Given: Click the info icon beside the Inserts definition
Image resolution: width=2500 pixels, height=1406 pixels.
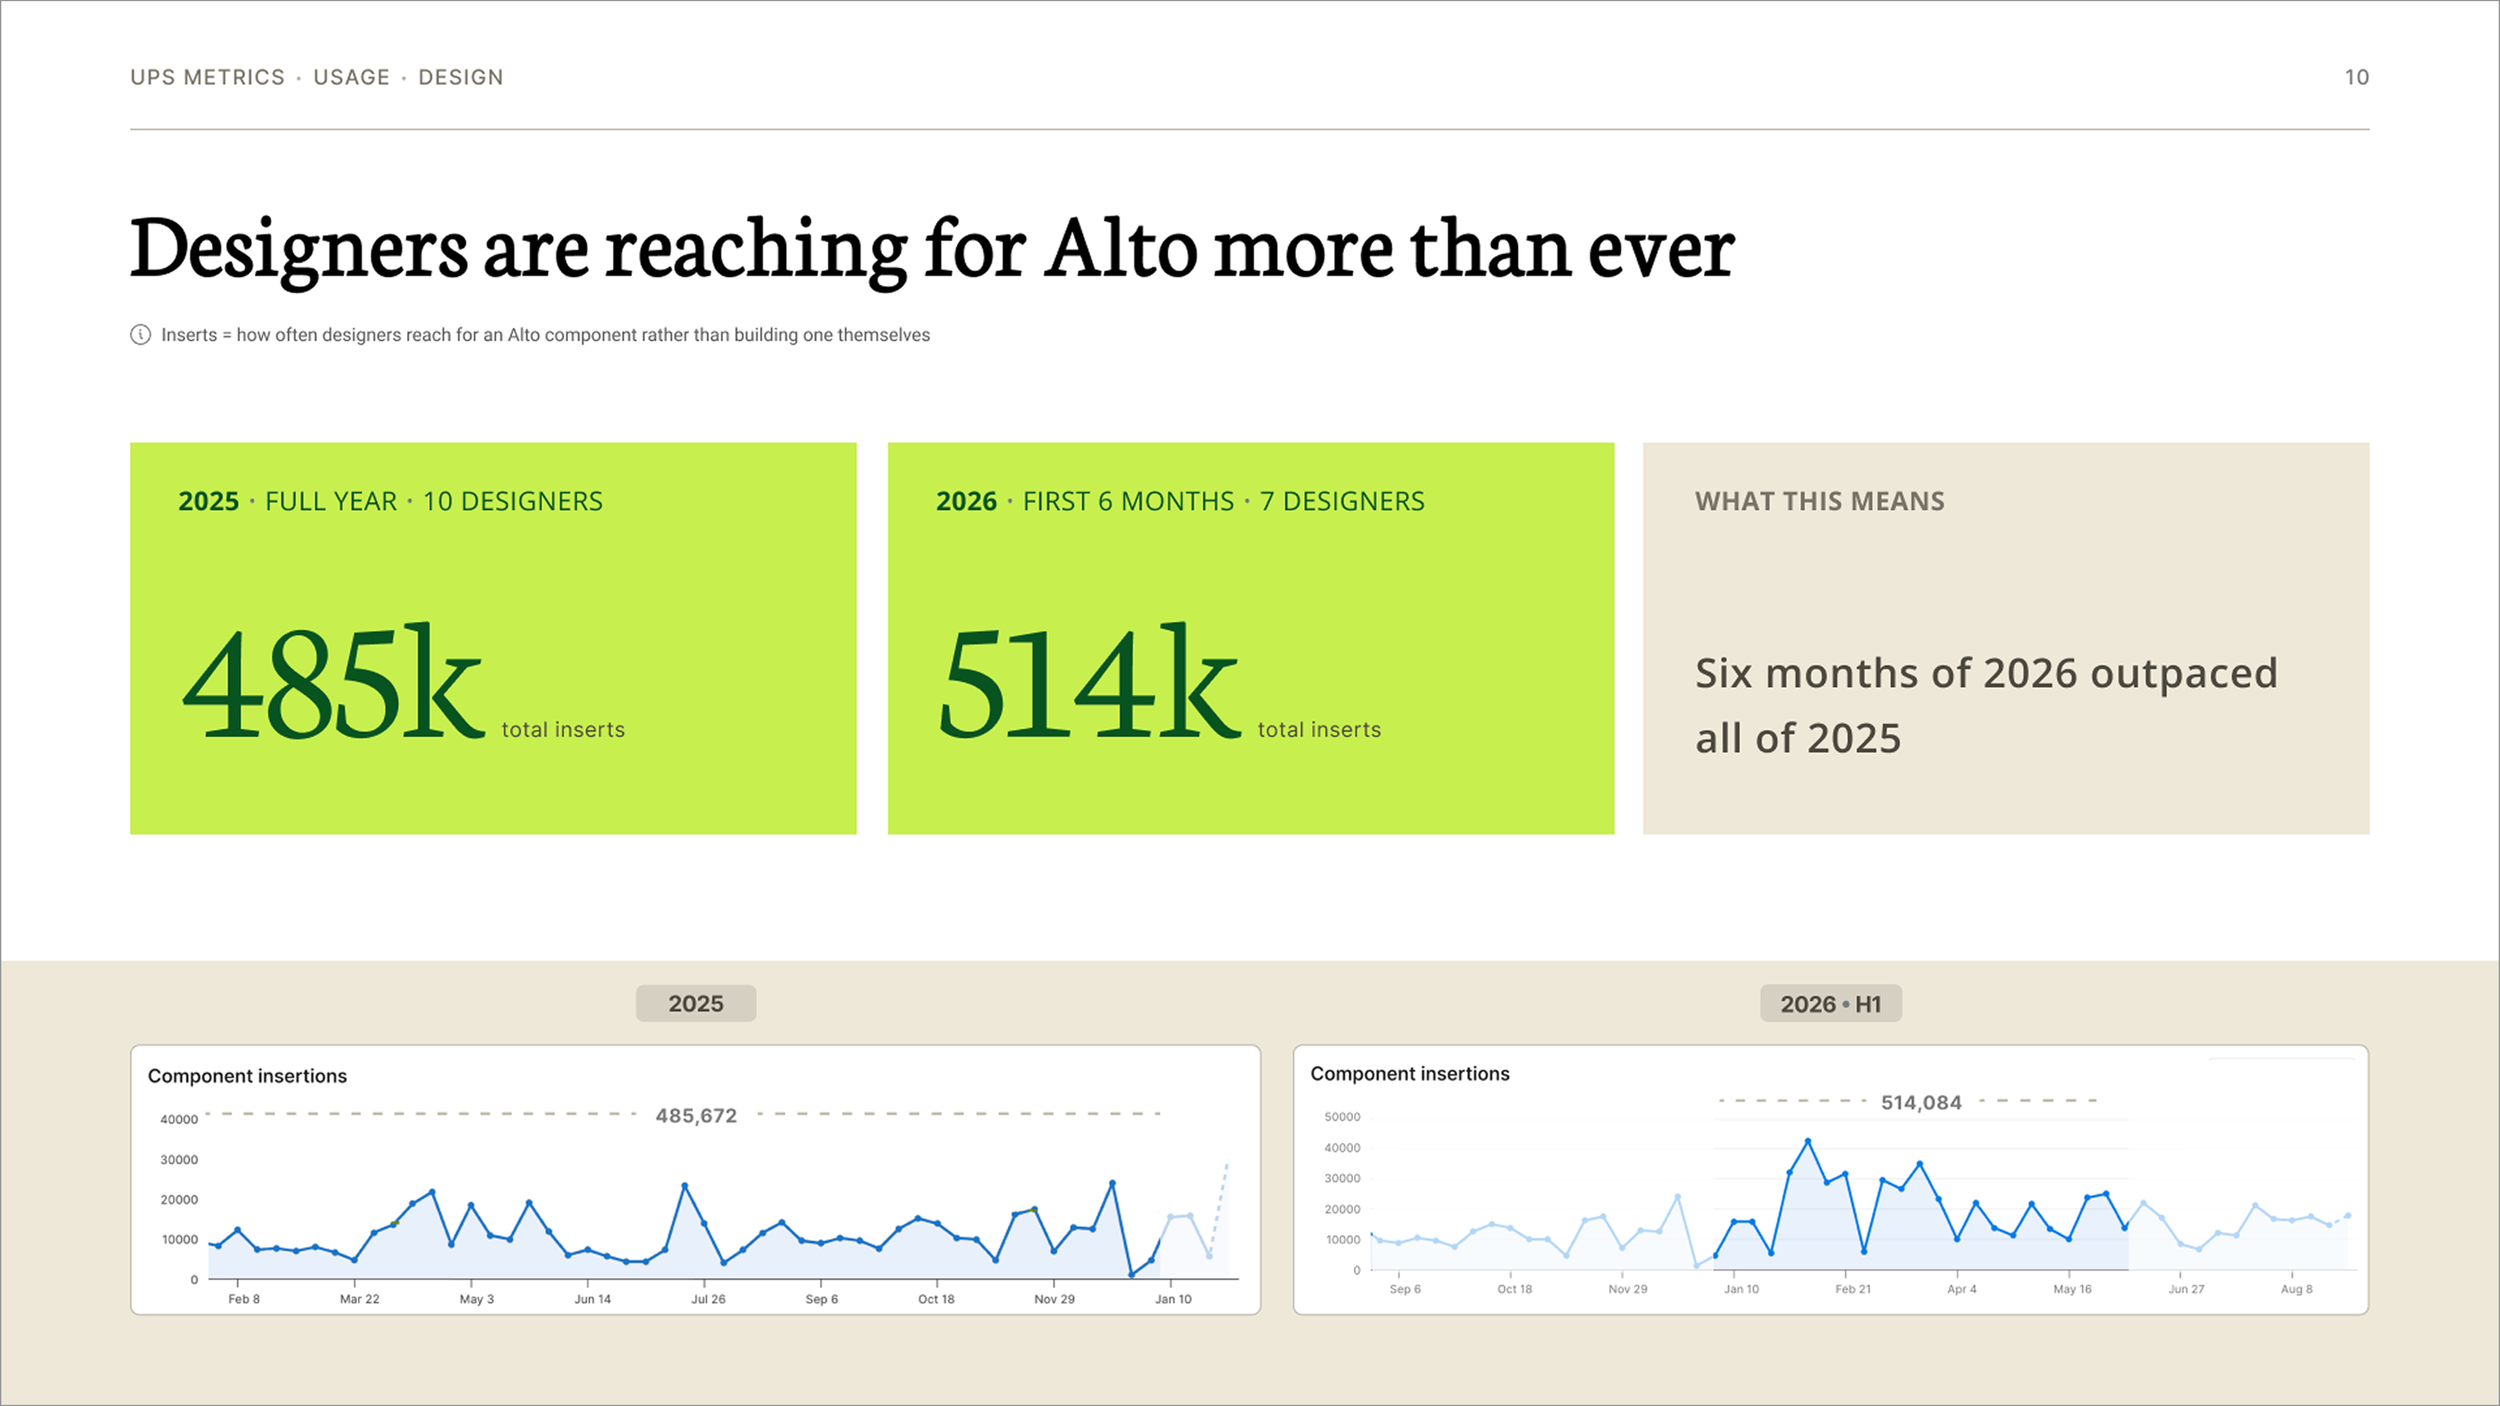Looking at the screenshot, I should 140,335.
